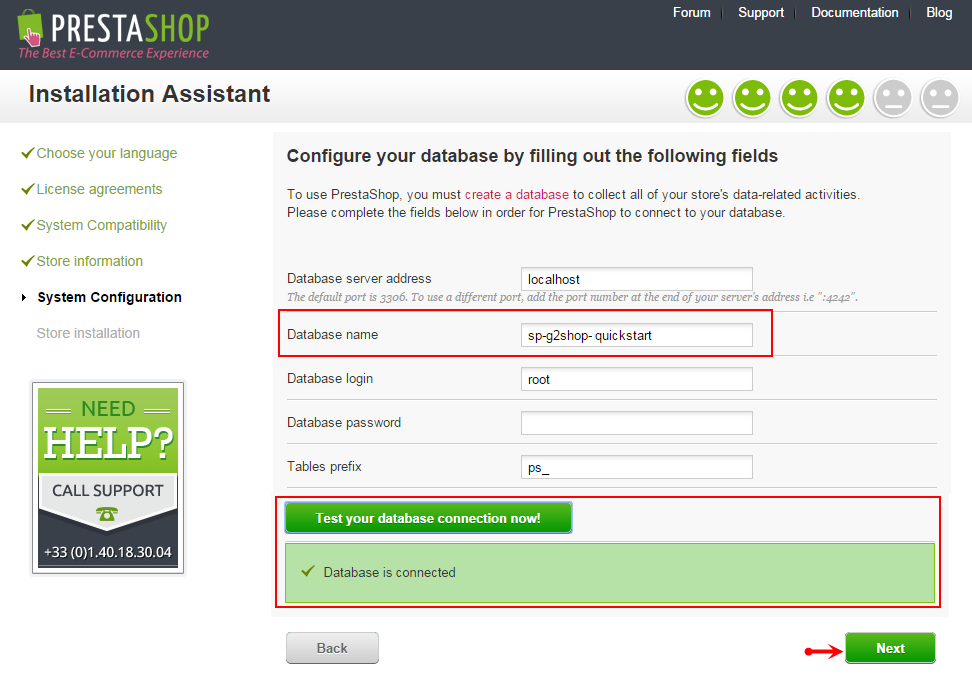Open the Documentation link
972x681 pixels.
tap(855, 12)
